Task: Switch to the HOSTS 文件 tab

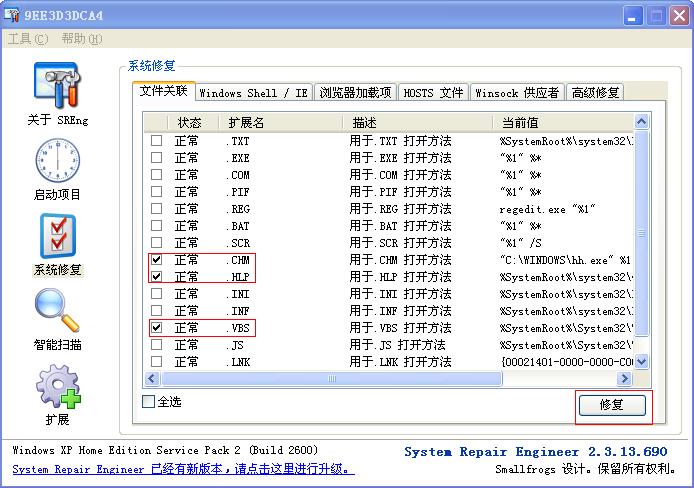Action: tap(433, 93)
